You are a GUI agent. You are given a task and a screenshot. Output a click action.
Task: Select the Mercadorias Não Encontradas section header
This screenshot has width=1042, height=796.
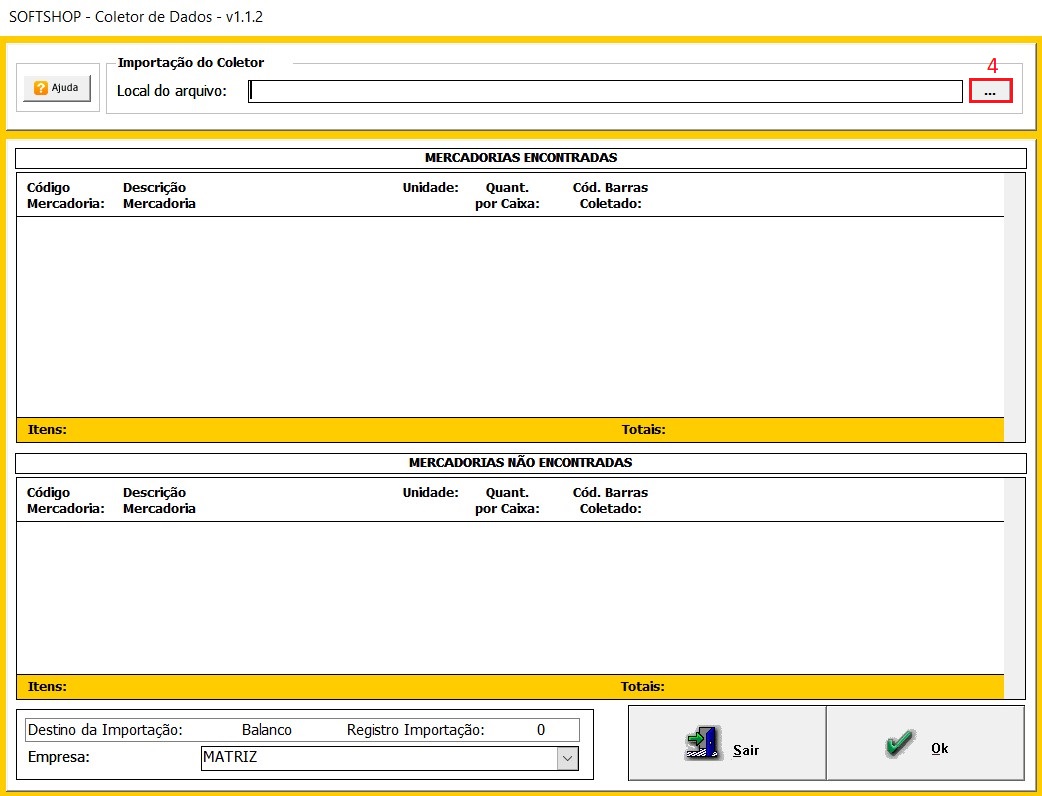520,463
